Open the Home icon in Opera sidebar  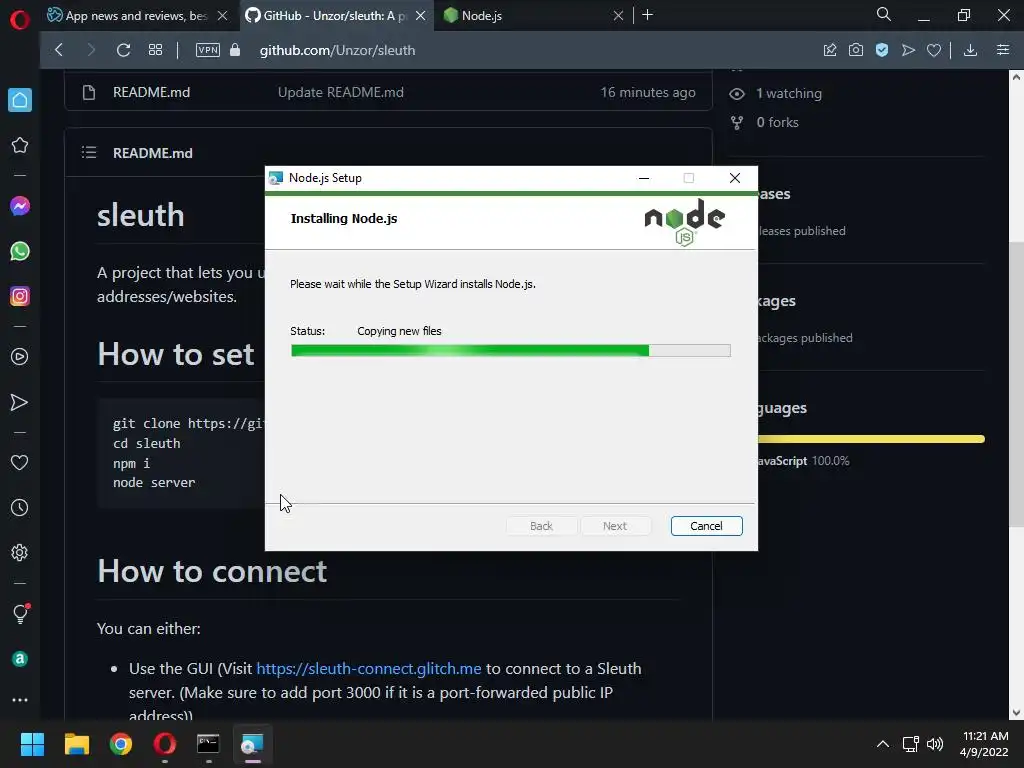pos(20,100)
